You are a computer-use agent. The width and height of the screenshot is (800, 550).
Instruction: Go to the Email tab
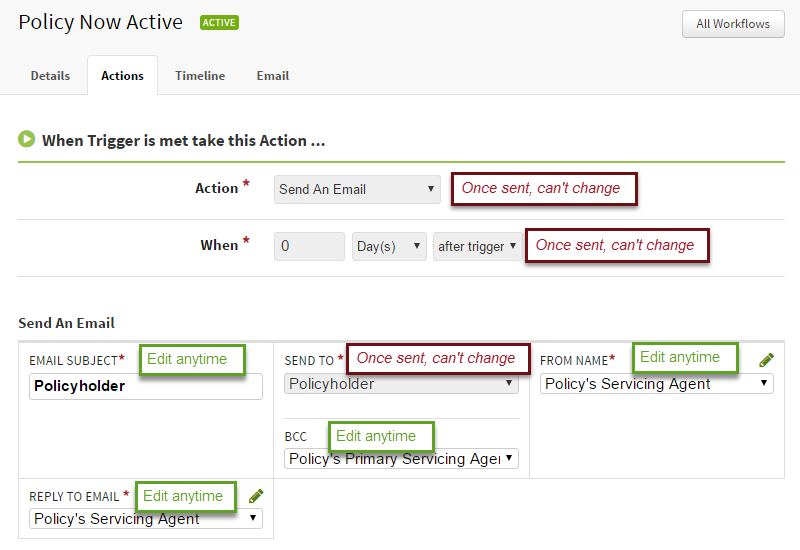click(273, 76)
